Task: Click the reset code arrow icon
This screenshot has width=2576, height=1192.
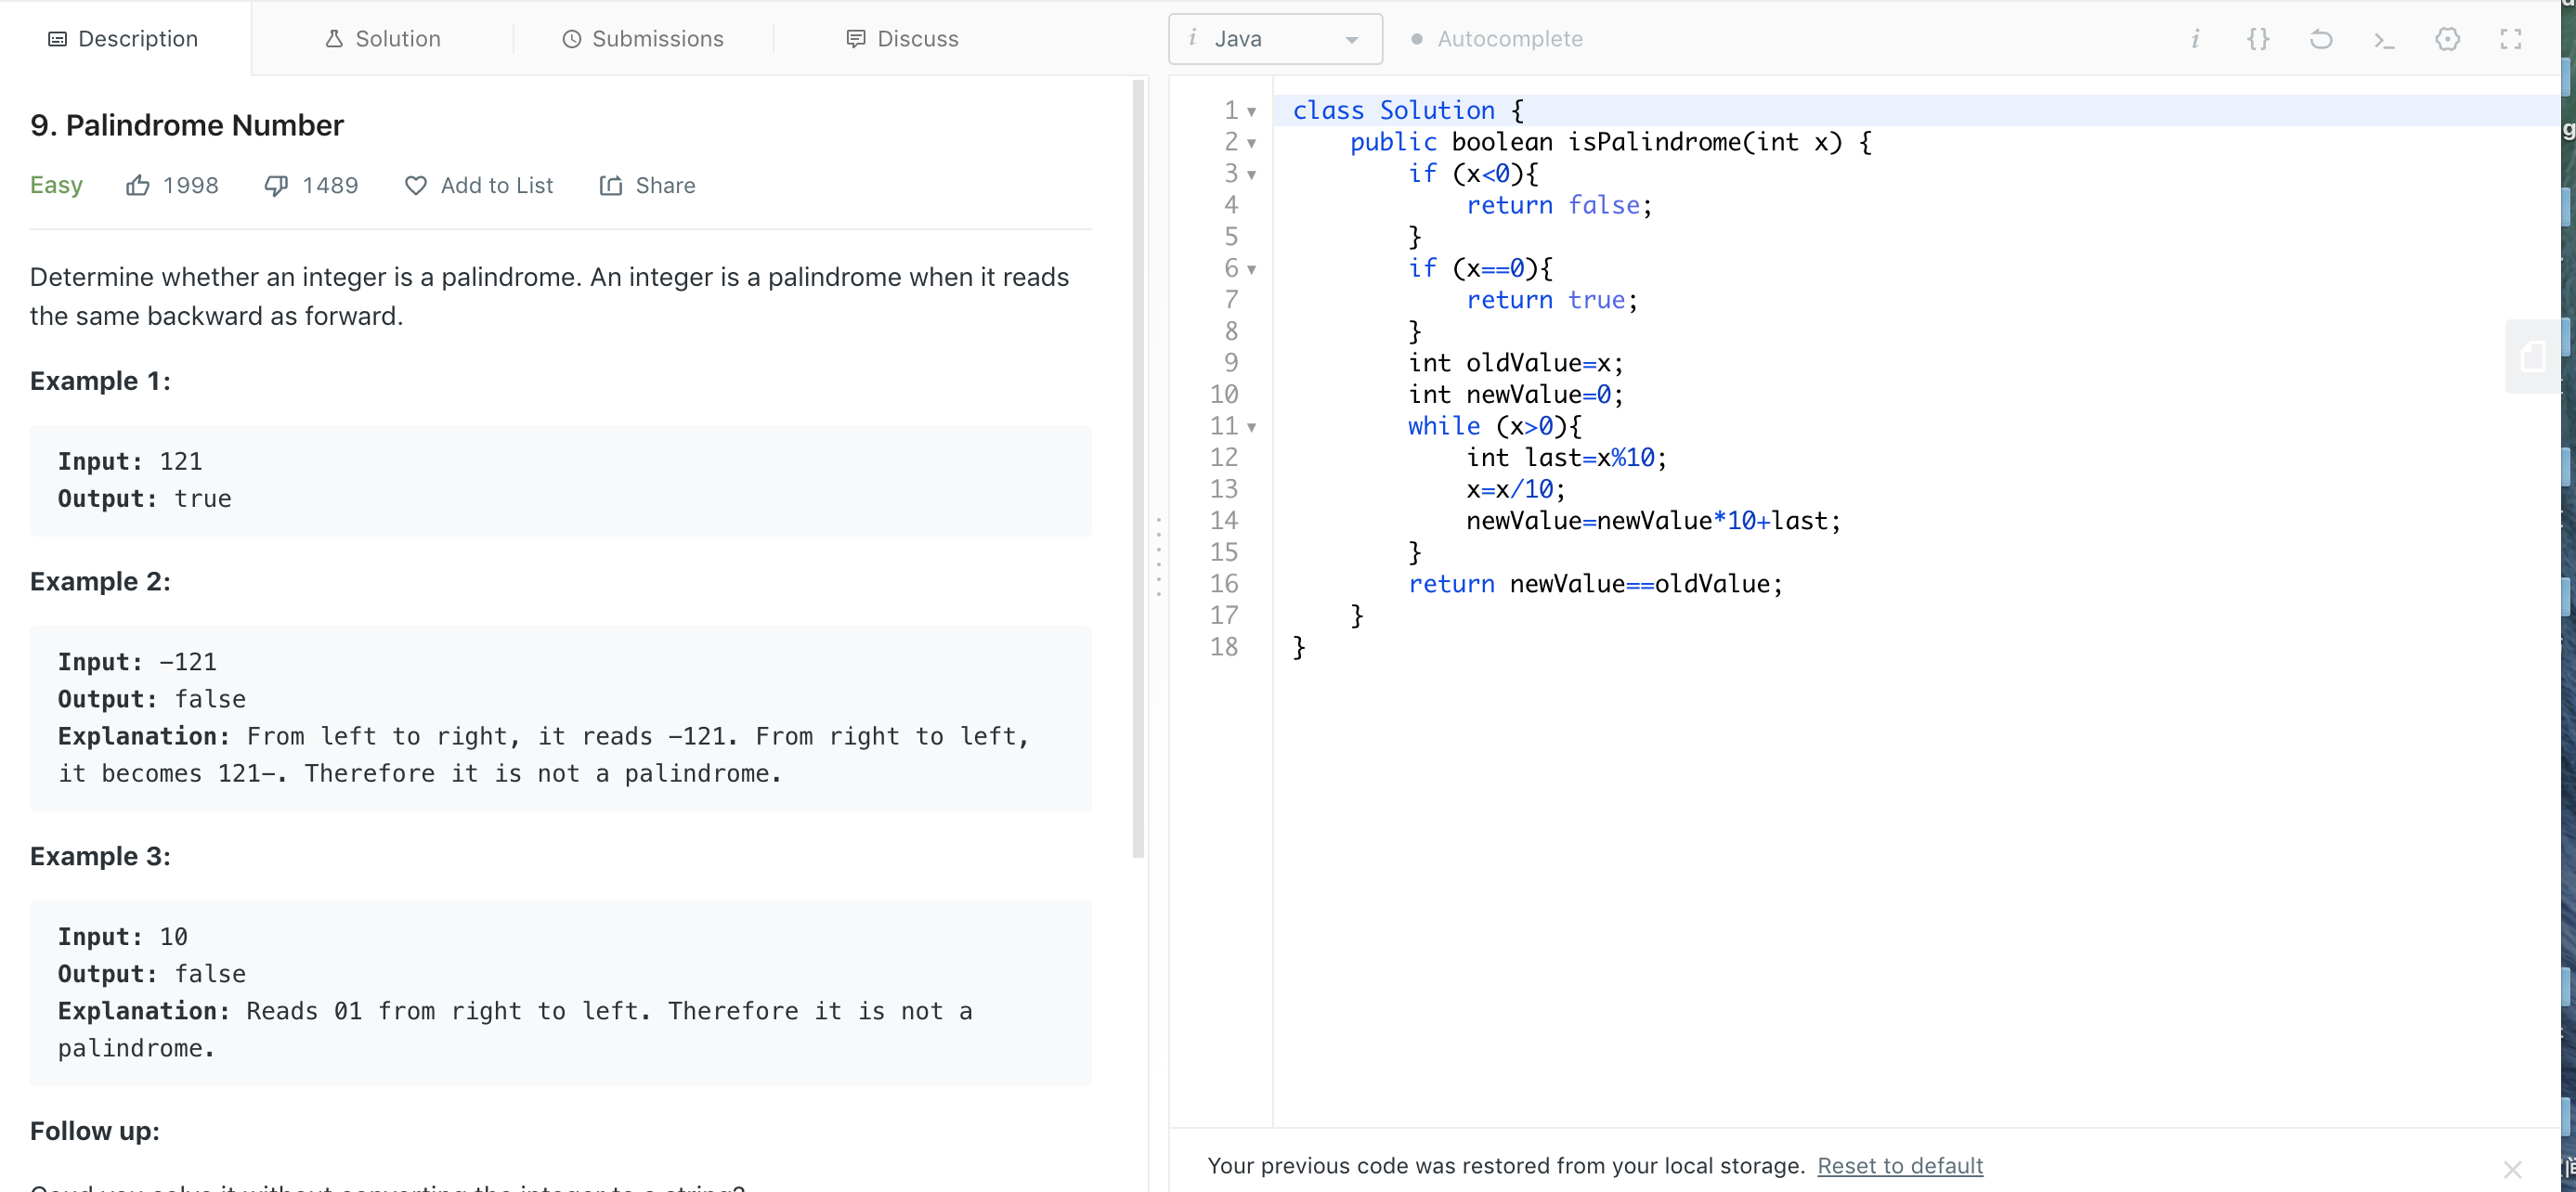Action: coord(2320,39)
